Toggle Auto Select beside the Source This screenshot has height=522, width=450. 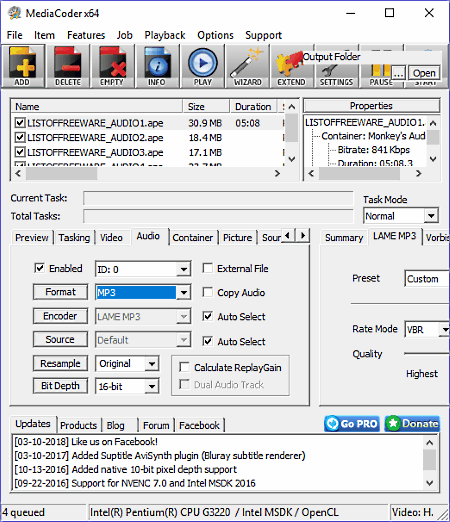(207, 341)
